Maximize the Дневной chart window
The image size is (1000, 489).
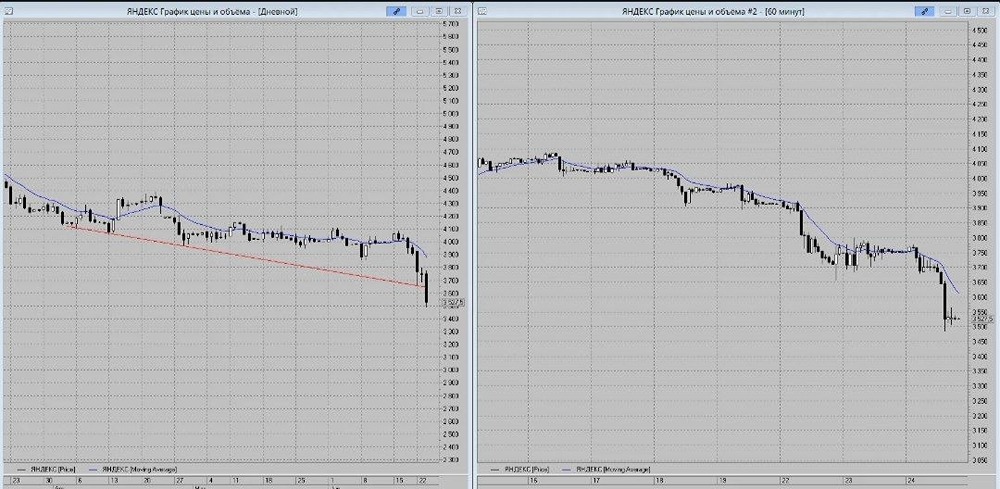(x=439, y=11)
